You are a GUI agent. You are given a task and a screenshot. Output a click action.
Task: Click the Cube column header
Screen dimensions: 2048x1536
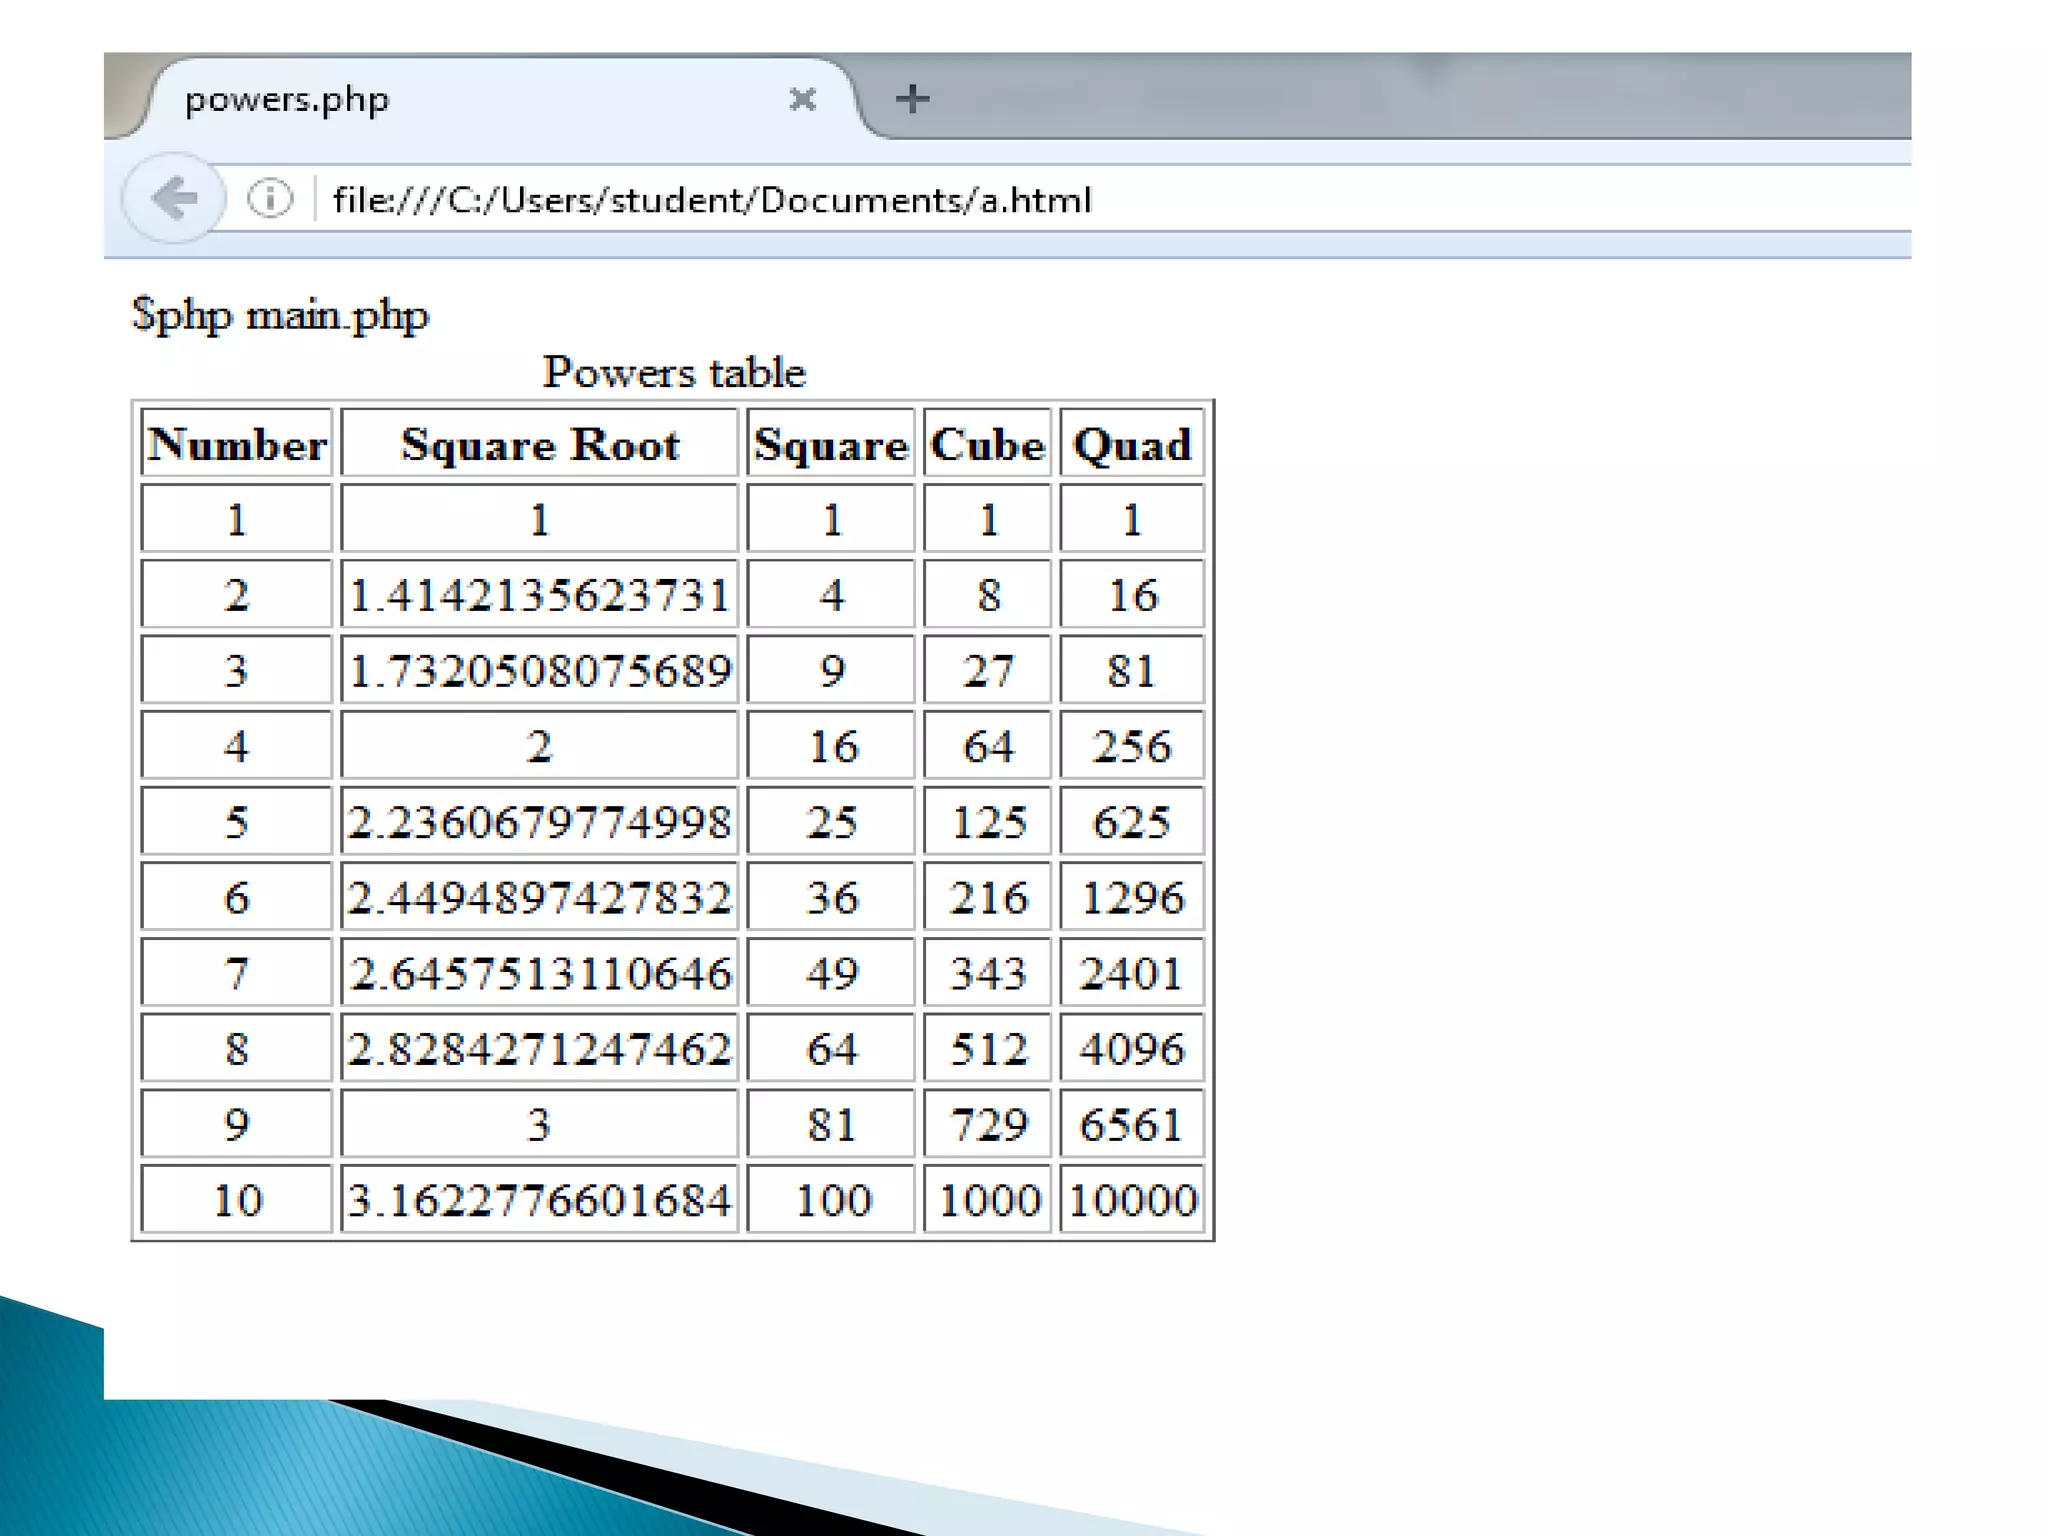click(987, 444)
